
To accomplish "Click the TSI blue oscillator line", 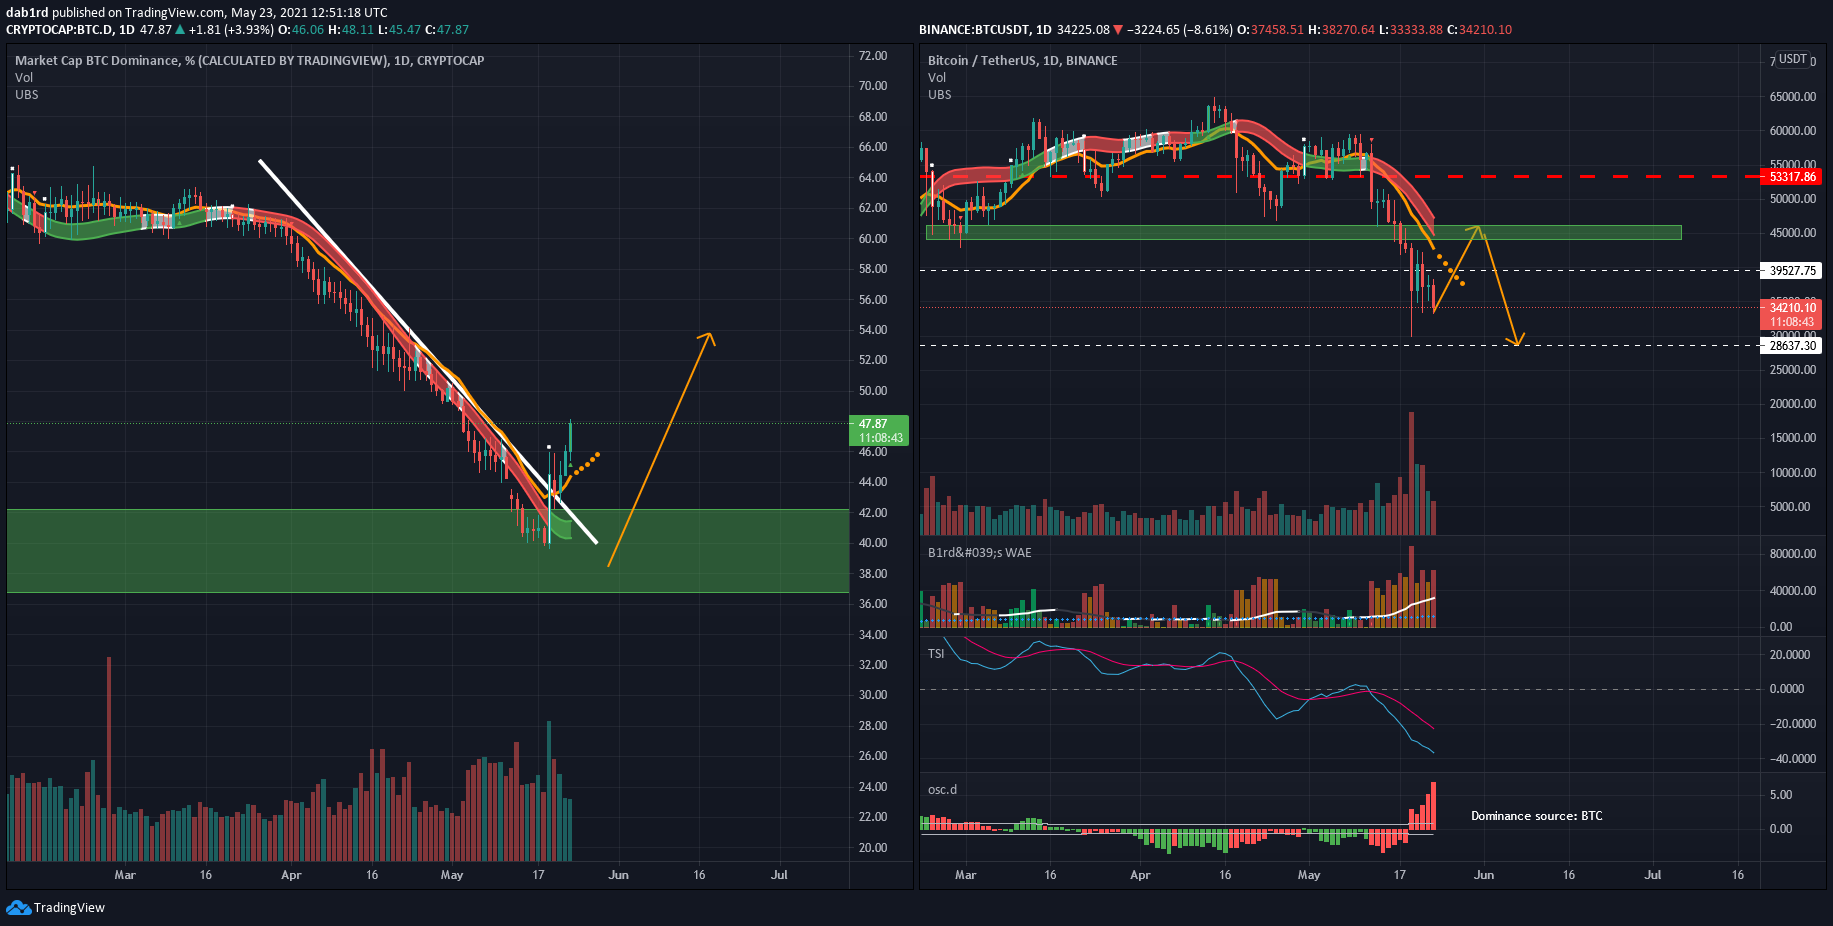I will [1254, 686].
